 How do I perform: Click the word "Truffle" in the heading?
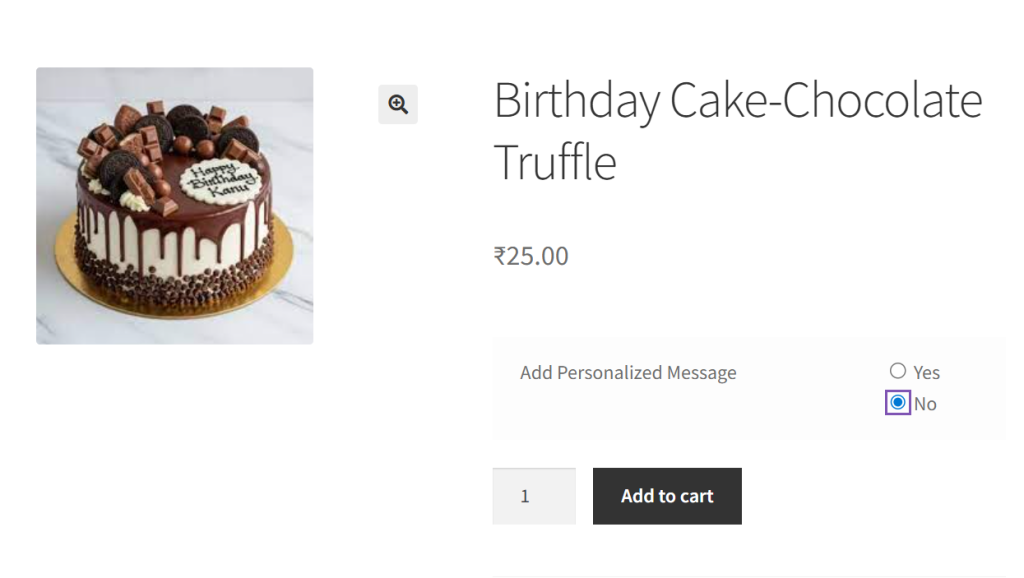pos(555,163)
